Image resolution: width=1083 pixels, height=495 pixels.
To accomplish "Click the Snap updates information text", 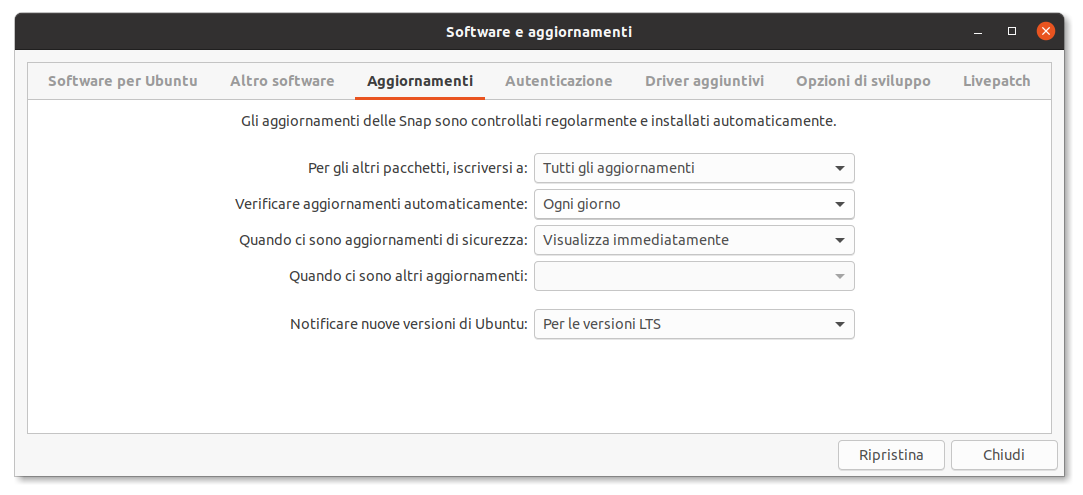I will pyautogui.click(x=538, y=121).
